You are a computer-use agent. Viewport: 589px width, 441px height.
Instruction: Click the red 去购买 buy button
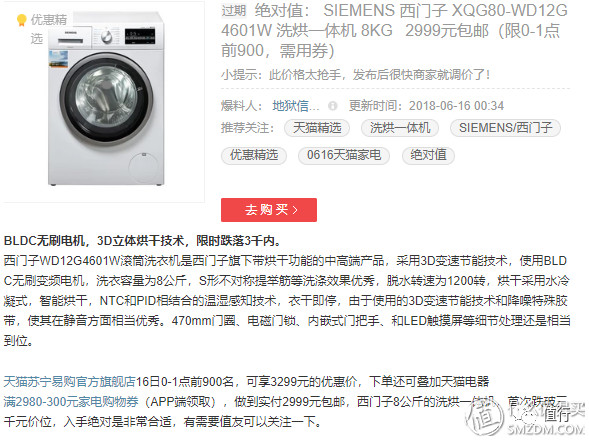269,210
